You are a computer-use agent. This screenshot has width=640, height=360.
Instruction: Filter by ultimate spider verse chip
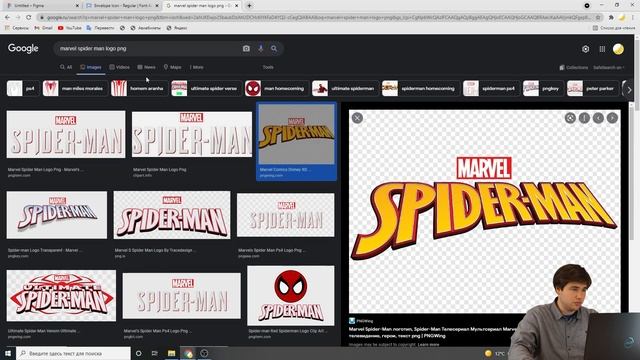pos(206,89)
